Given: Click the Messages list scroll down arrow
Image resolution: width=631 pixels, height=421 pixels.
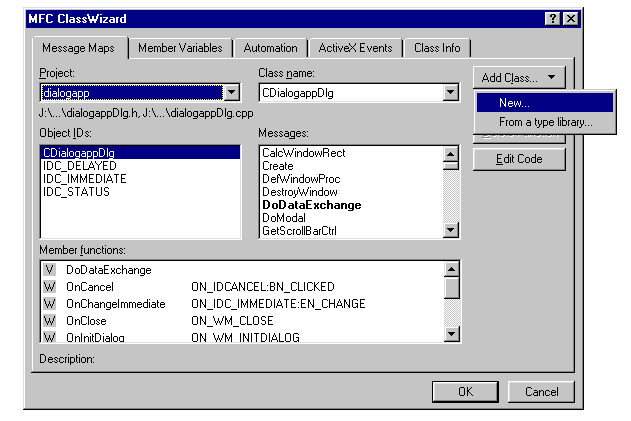Looking at the screenshot, I should [x=451, y=230].
